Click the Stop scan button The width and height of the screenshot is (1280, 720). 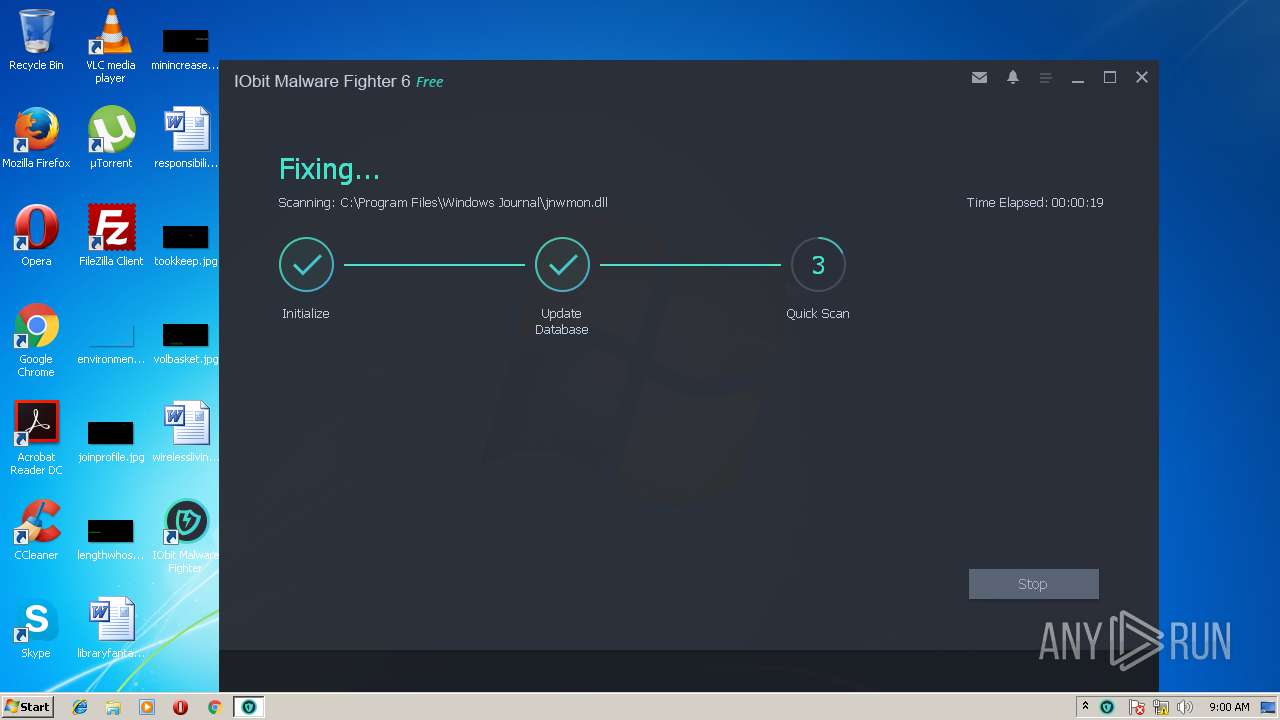(1033, 584)
